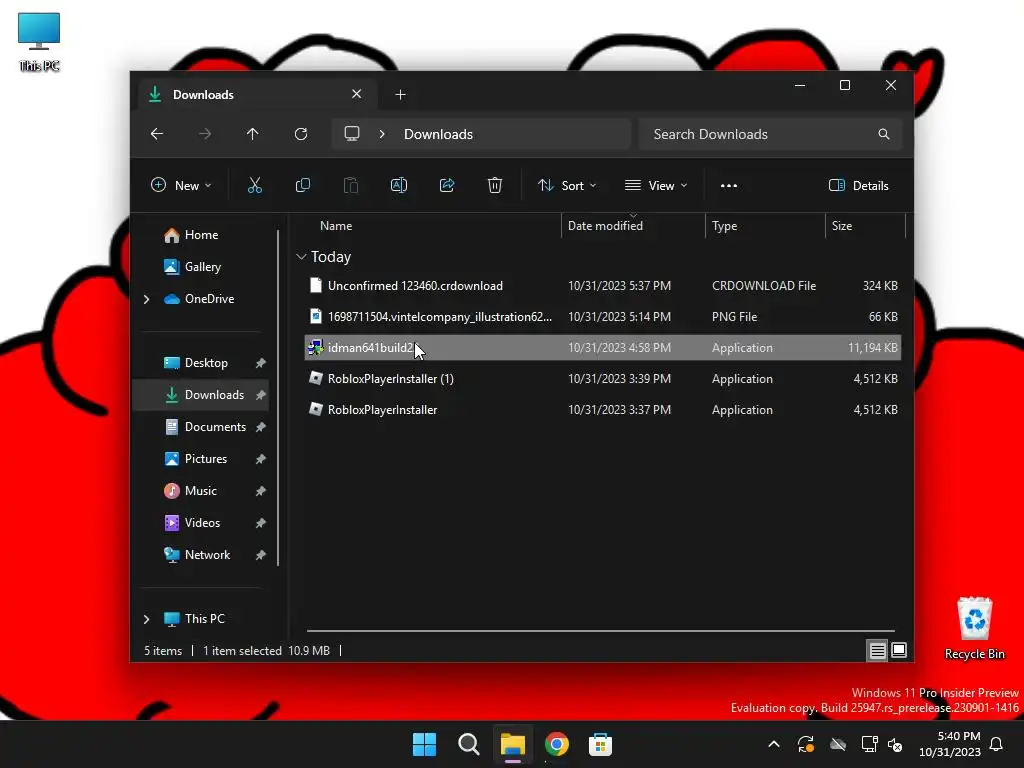Image resolution: width=1024 pixels, height=768 pixels.
Task: Sort by Date modified column
Action: tap(605, 225)
